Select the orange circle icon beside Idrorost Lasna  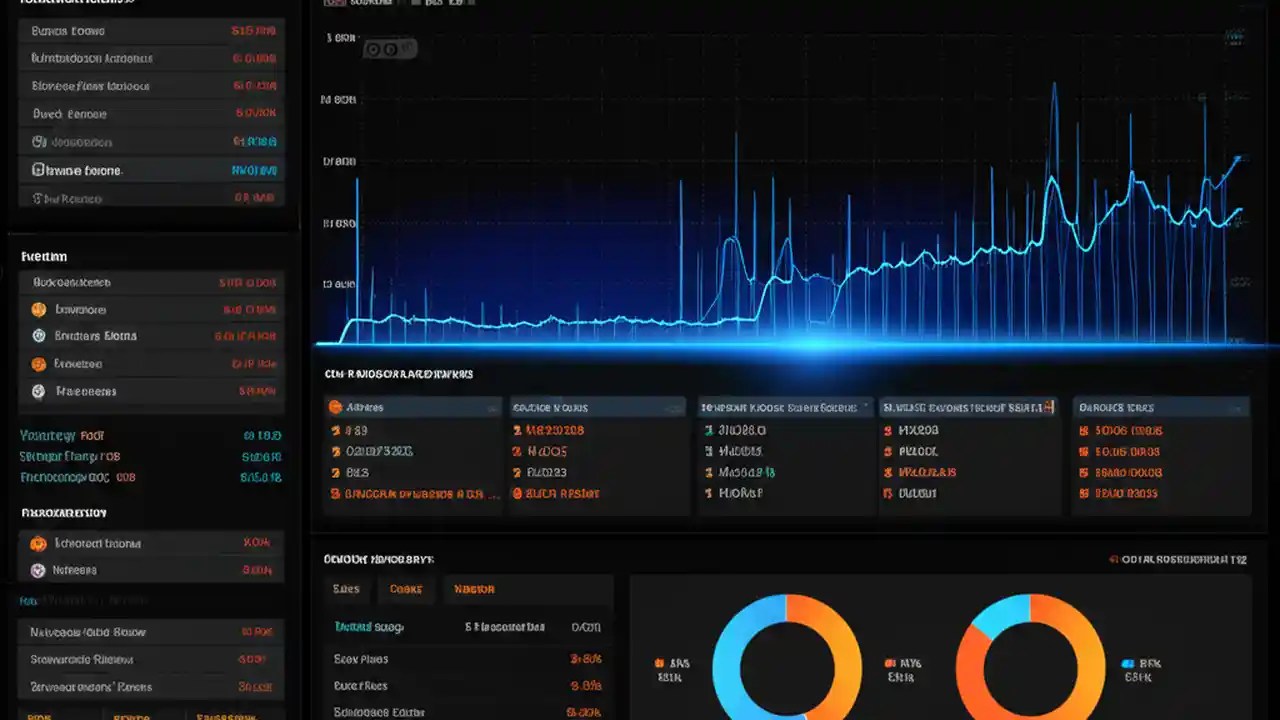[x=38, y=543]
